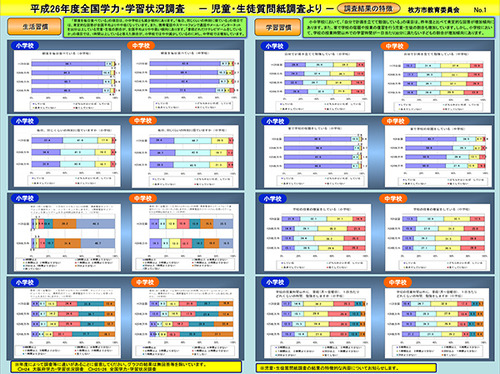Open the 朝食を毎日食べている (小学校) chart
Screen dimensions: 500x374
[x=67, y=81]
